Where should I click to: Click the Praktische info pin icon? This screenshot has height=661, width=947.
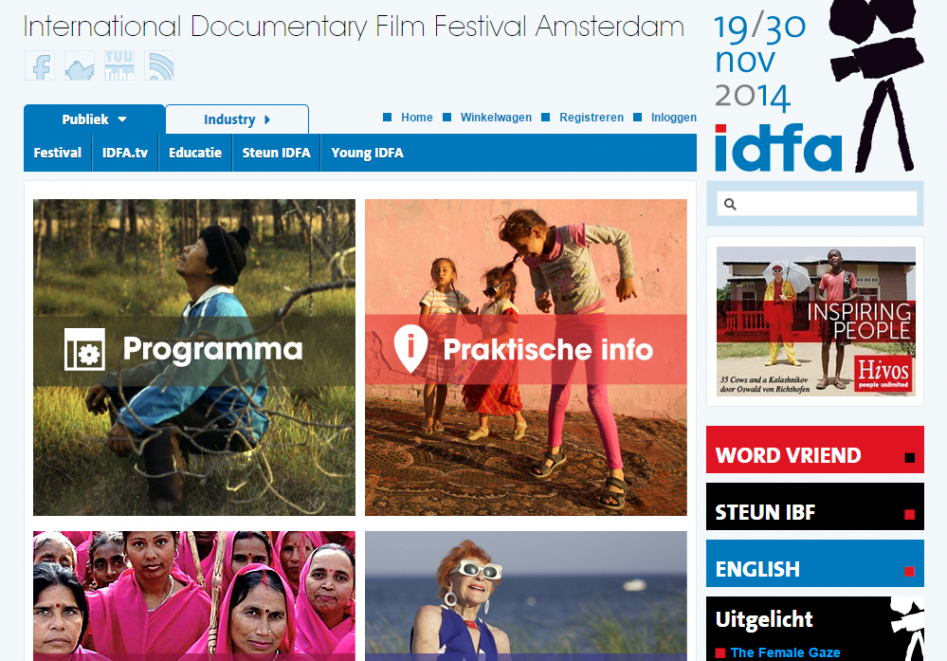pyautogui.click(x=411, y=348)
